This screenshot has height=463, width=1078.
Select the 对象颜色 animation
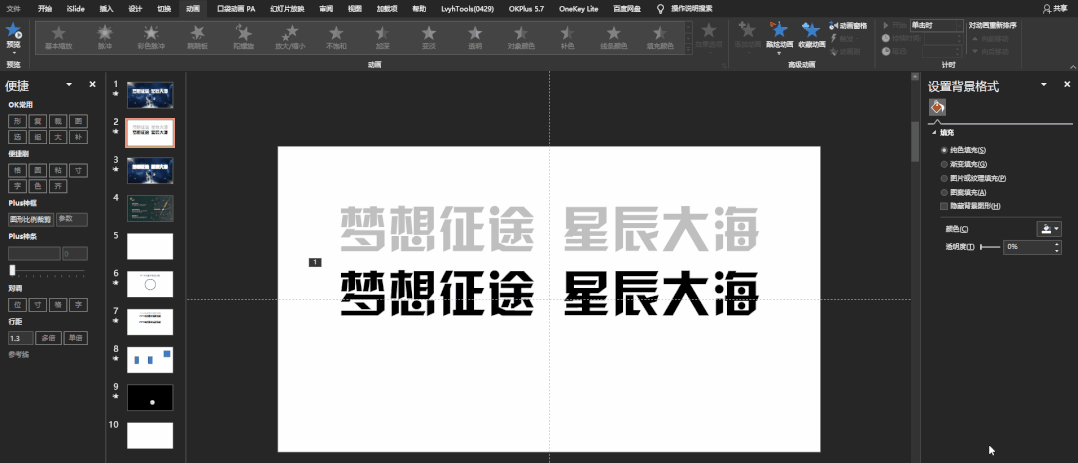pyautogui.click(x=521, y=38)
